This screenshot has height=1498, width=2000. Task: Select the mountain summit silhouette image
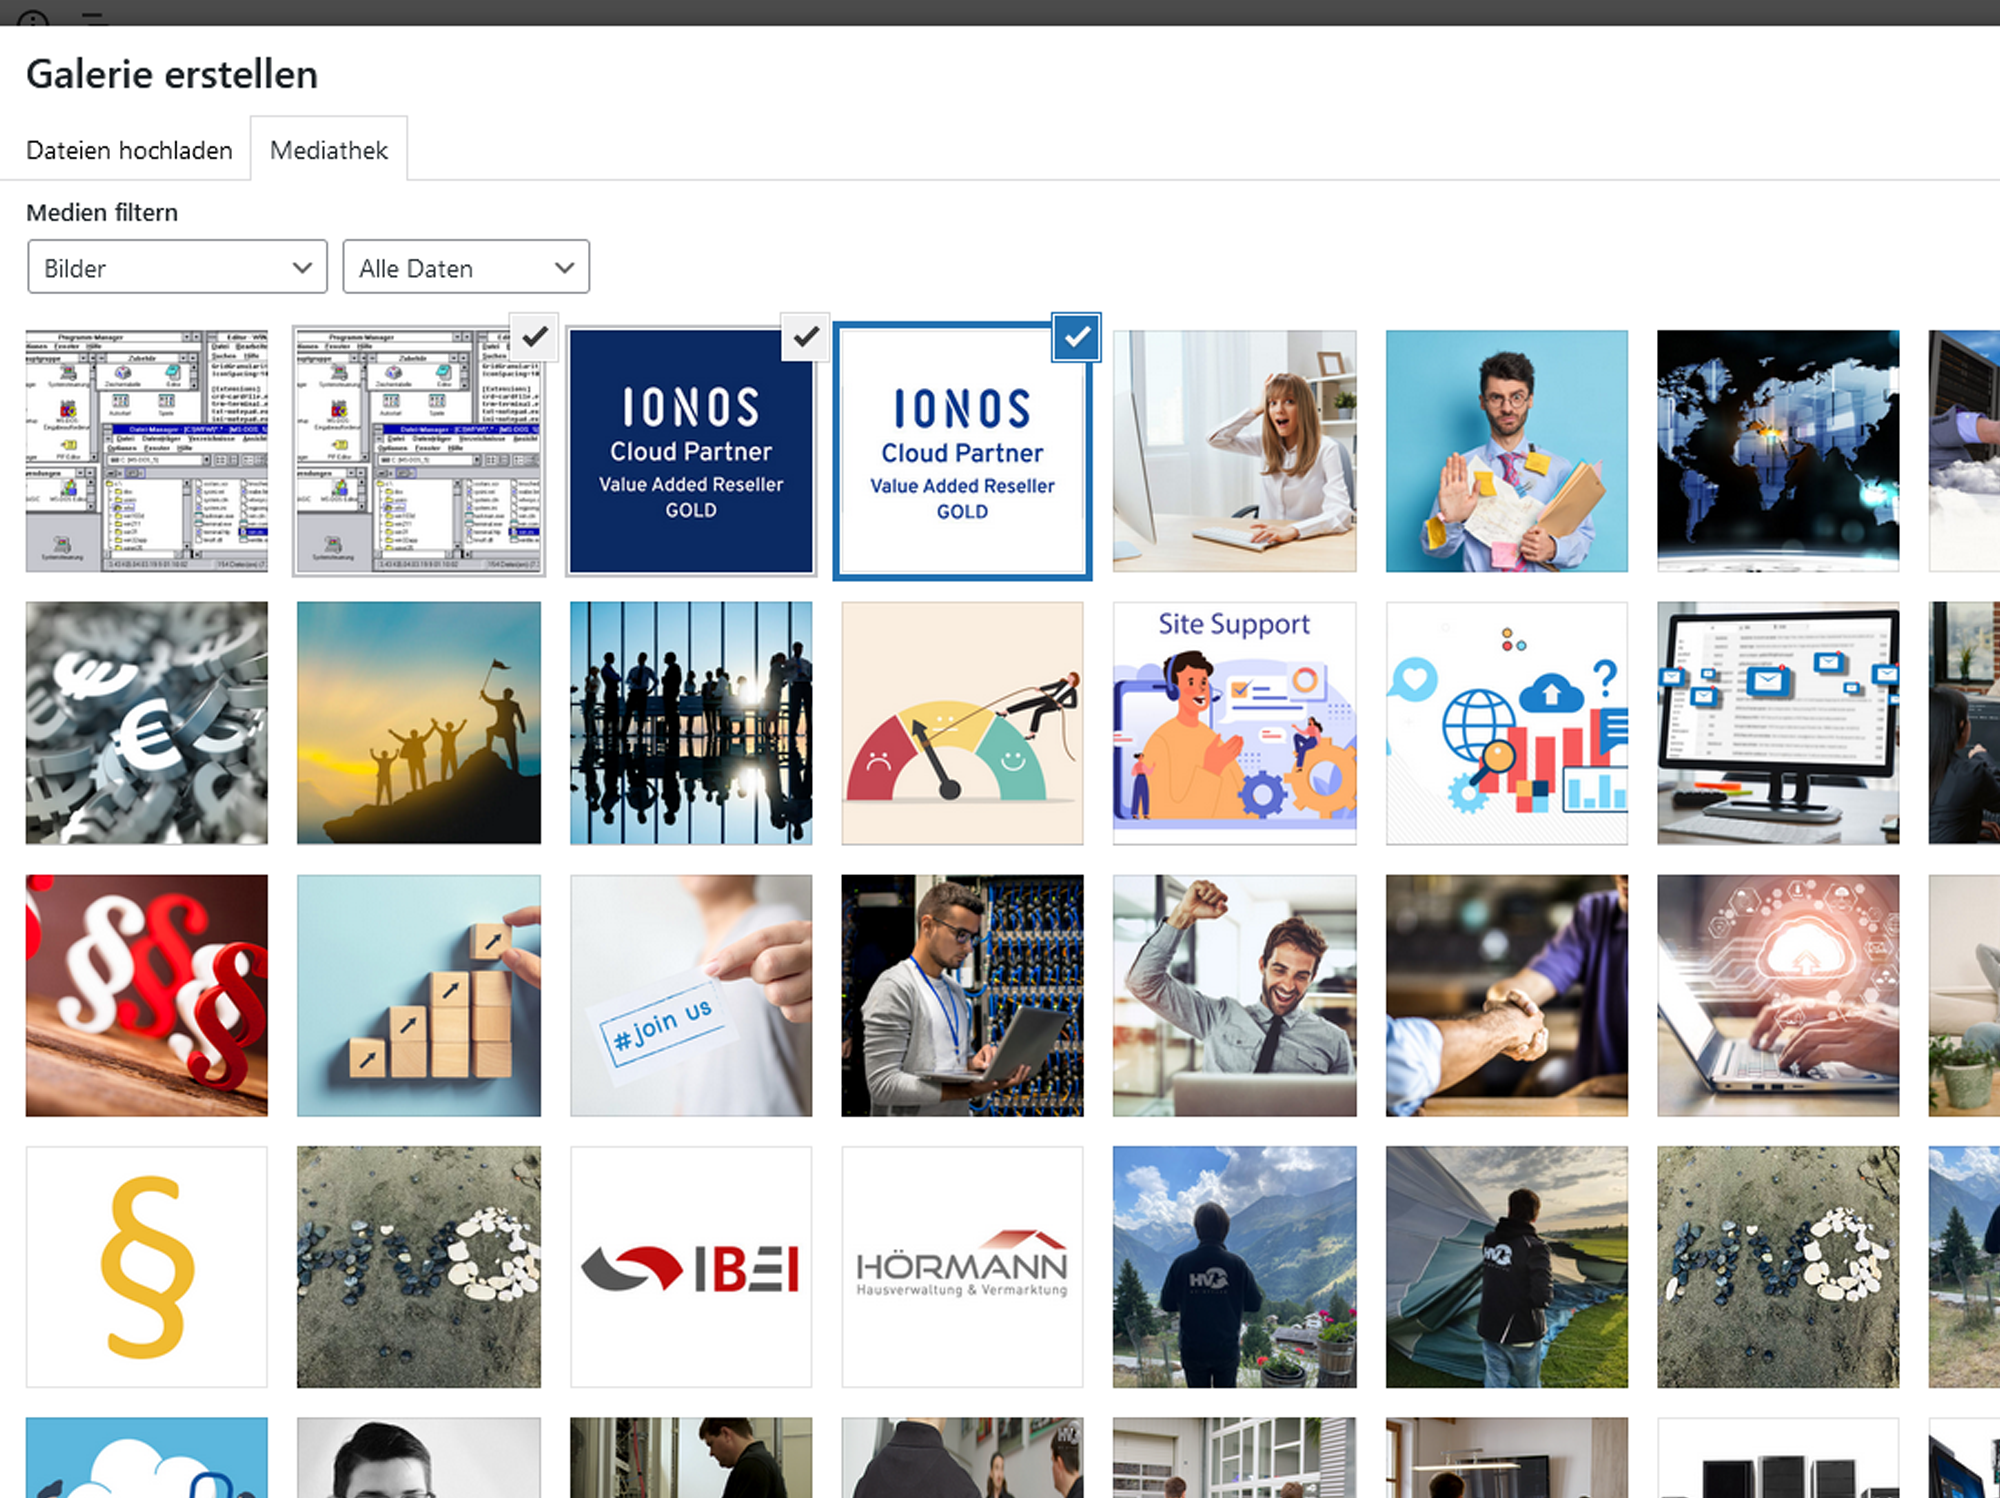pos(419,723)
